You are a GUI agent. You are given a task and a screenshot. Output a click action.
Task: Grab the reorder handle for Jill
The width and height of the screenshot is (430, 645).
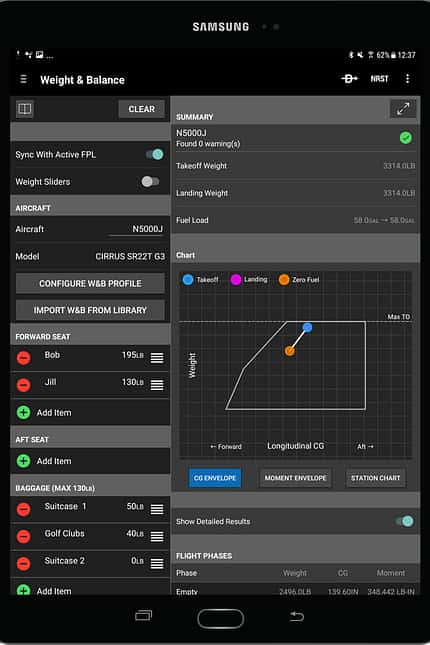pos(157,385)
